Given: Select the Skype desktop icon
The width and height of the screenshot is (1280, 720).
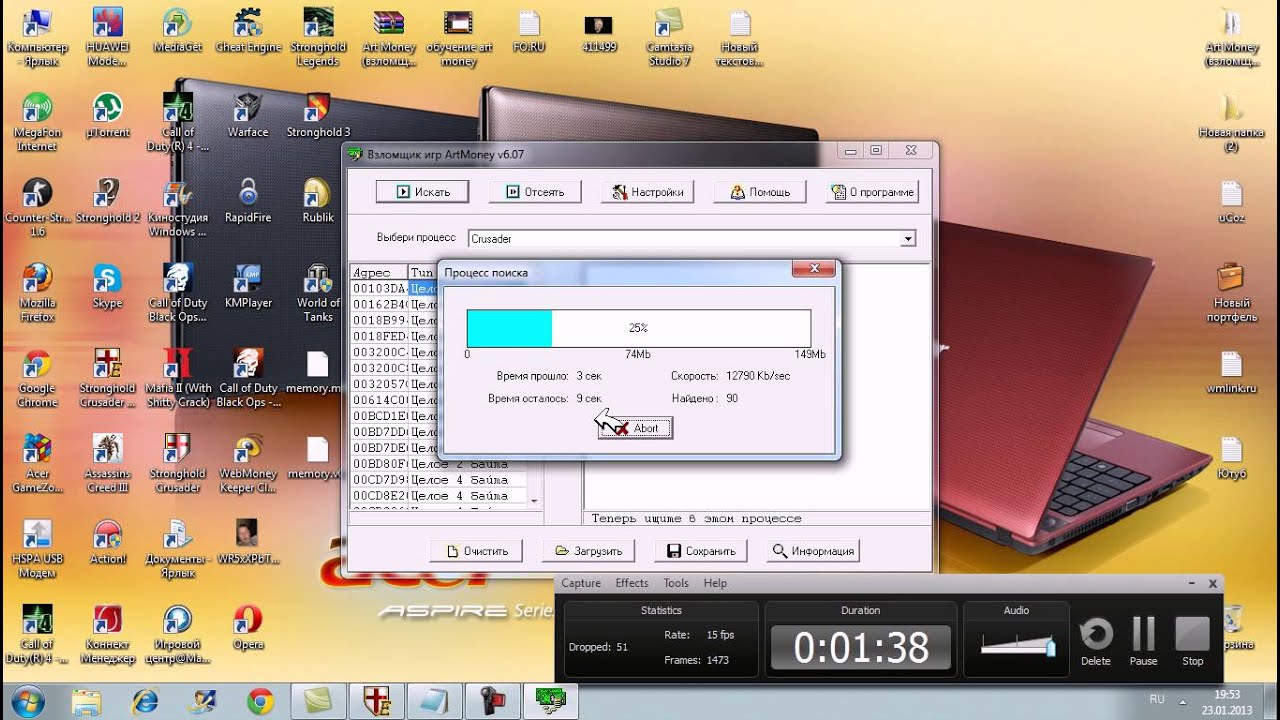Looking at the screenshot, I should 107,287.
